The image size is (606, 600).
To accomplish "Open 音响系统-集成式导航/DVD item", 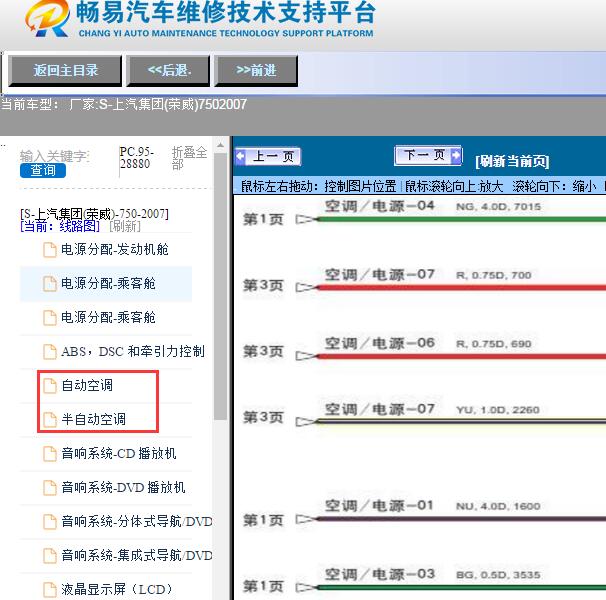I will coord(137,555).
